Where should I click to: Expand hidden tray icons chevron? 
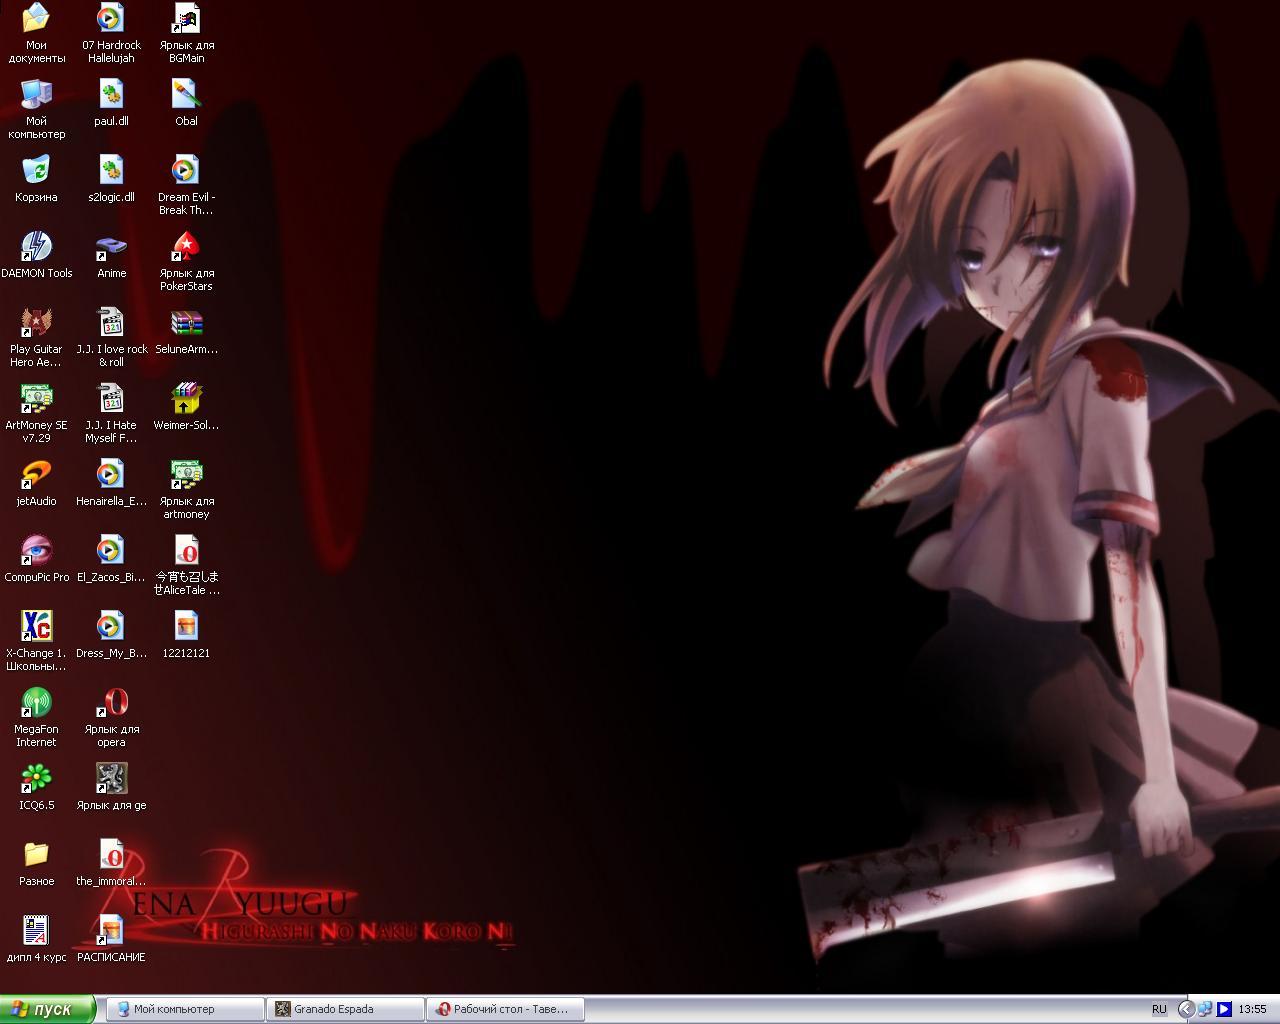(x=1186, y=1009)
